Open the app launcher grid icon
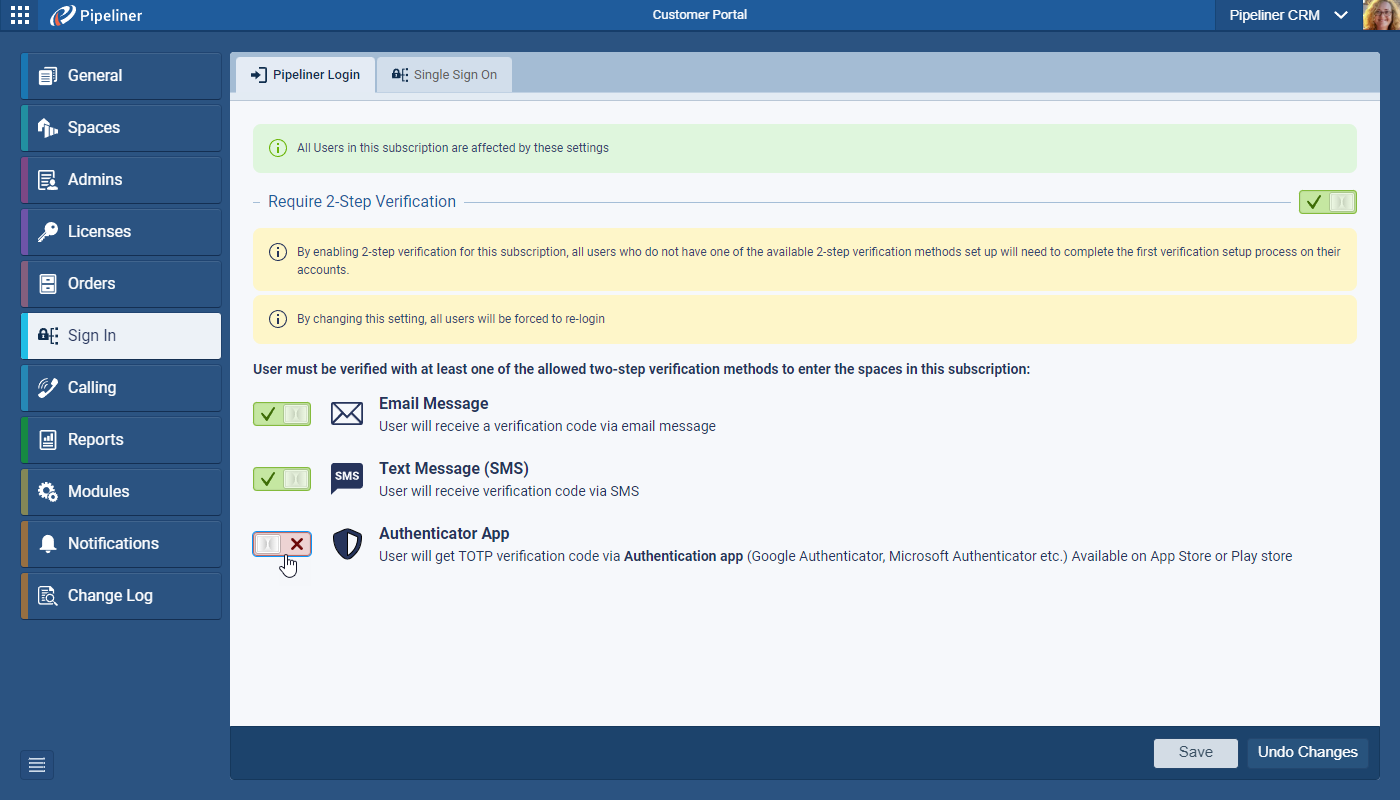1400x800 pixels. [20, 15]
